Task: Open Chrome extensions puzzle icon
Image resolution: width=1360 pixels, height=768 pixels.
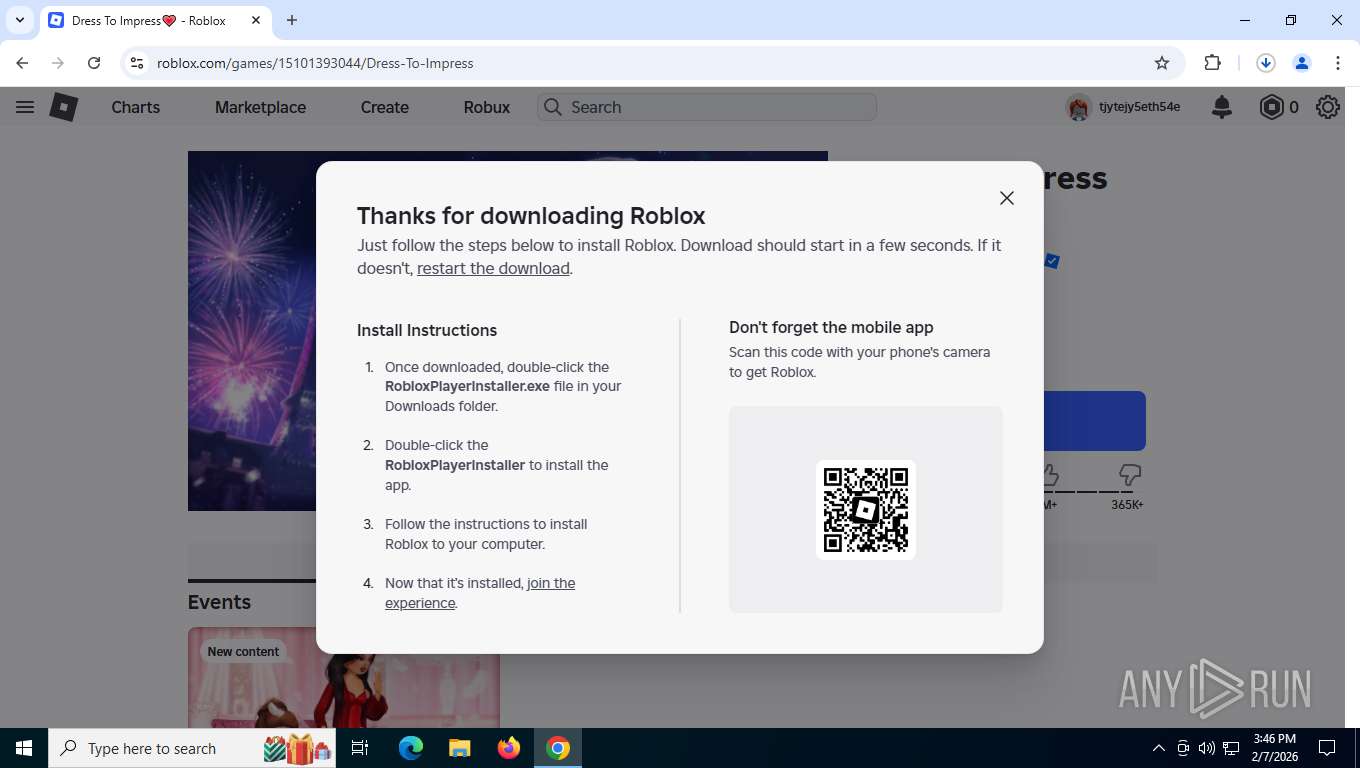Action: click(1212, 63)
